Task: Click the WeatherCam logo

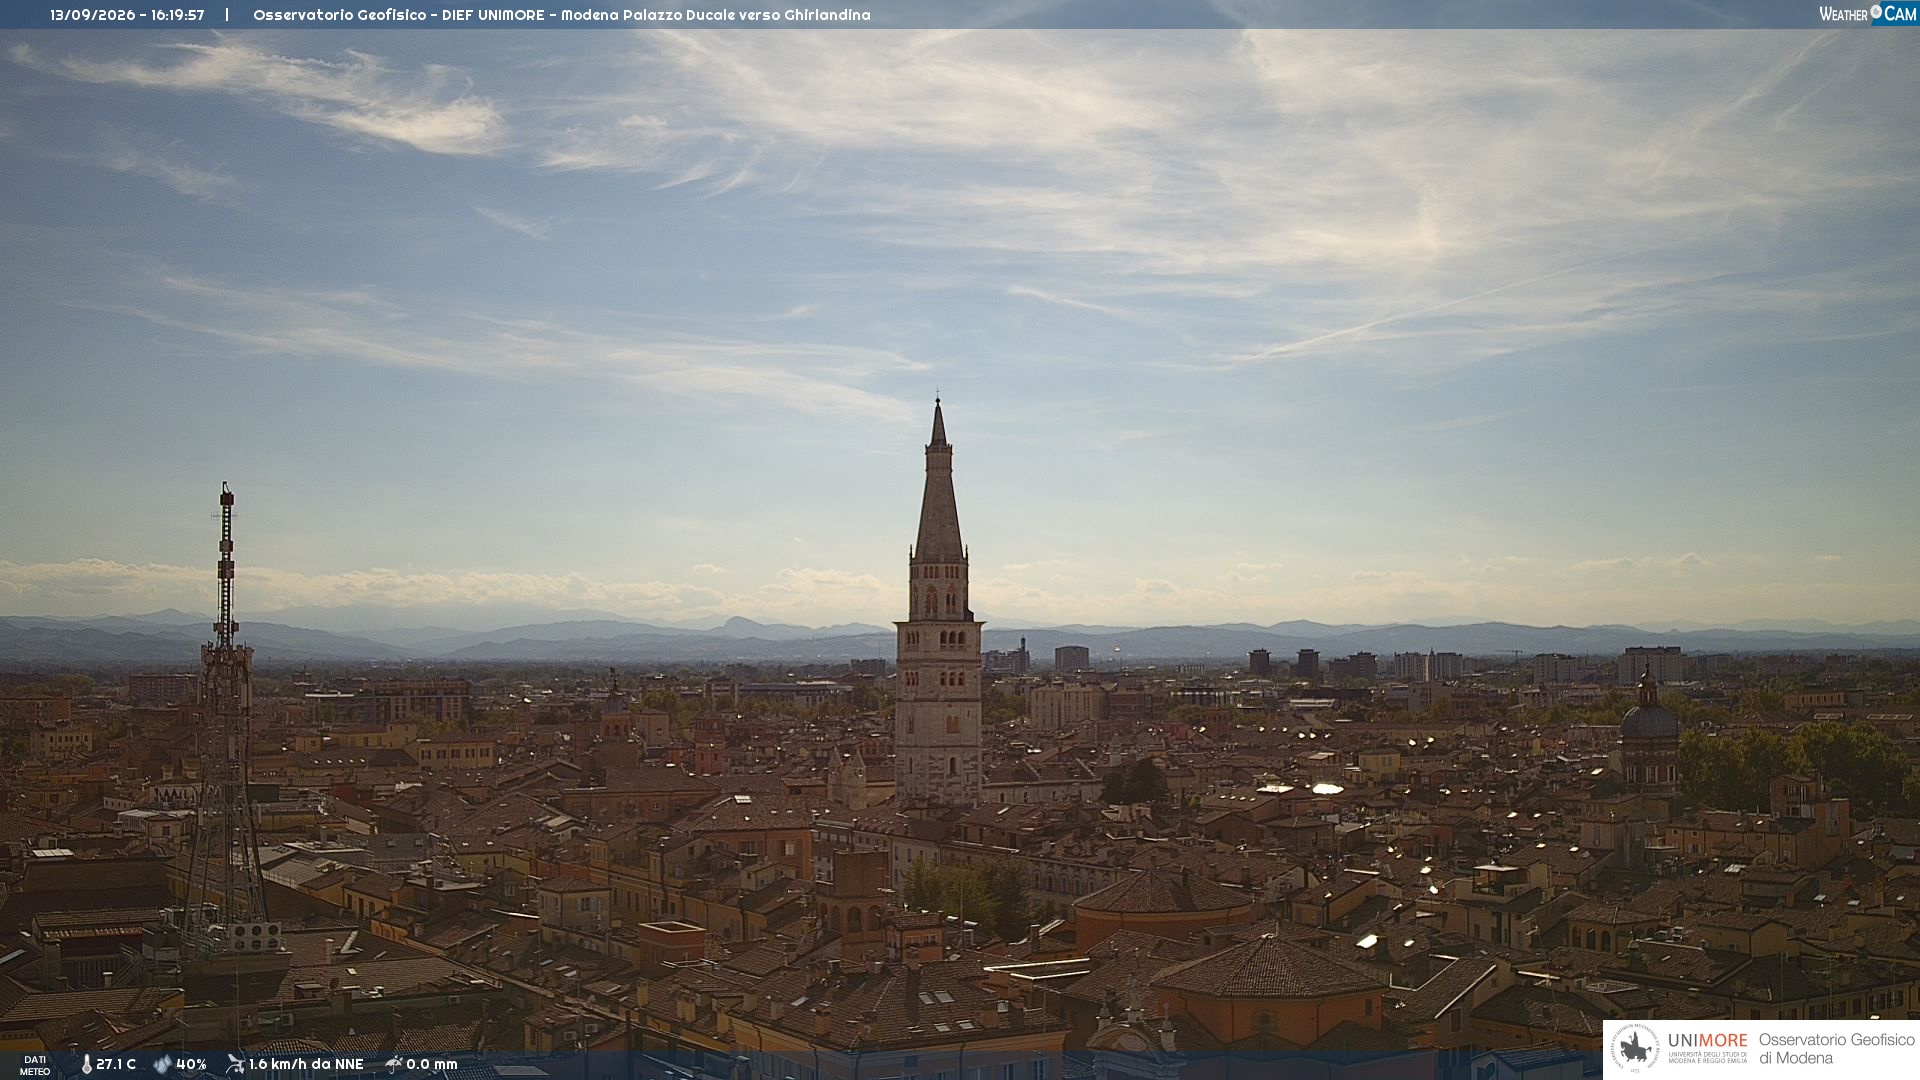Action: click(1868, 14)
